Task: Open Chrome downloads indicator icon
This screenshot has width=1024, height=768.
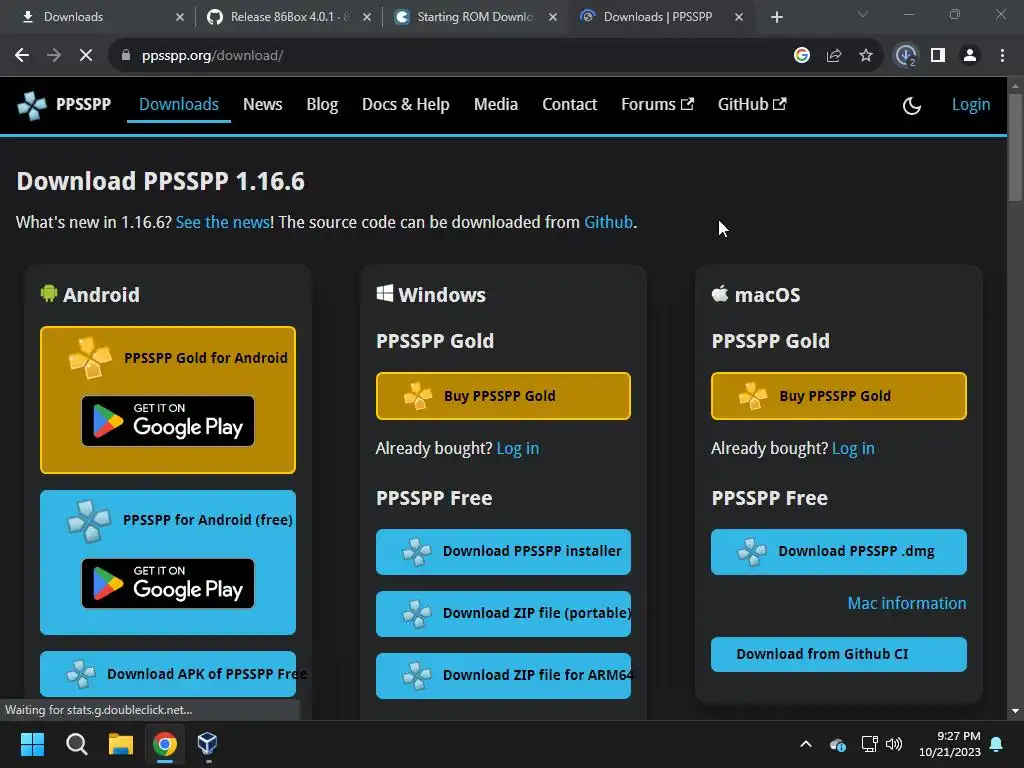Action: click(906, 56)
